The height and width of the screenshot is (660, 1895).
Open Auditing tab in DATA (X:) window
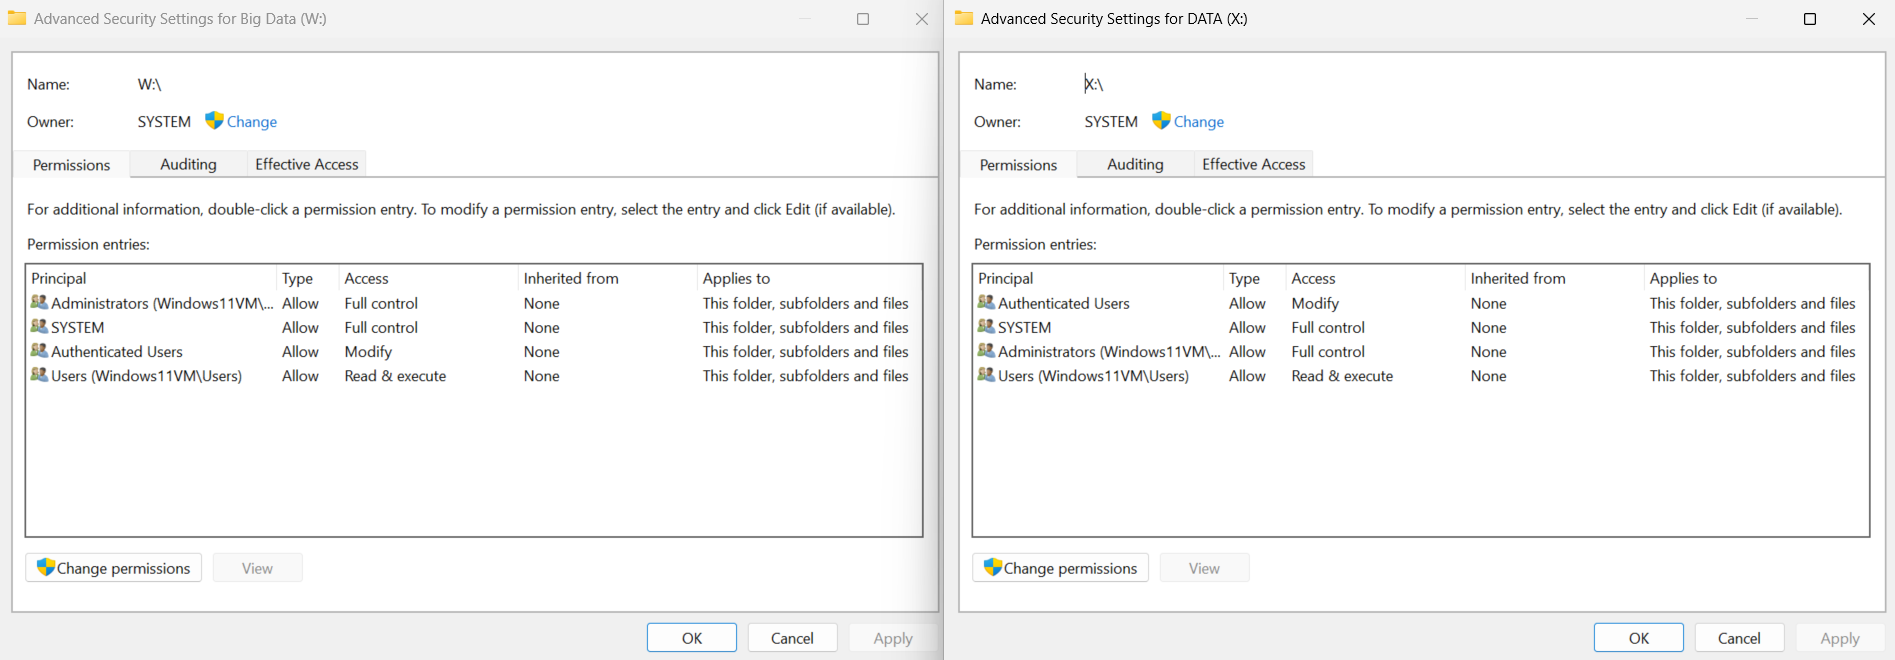[x=1135, y=164]
